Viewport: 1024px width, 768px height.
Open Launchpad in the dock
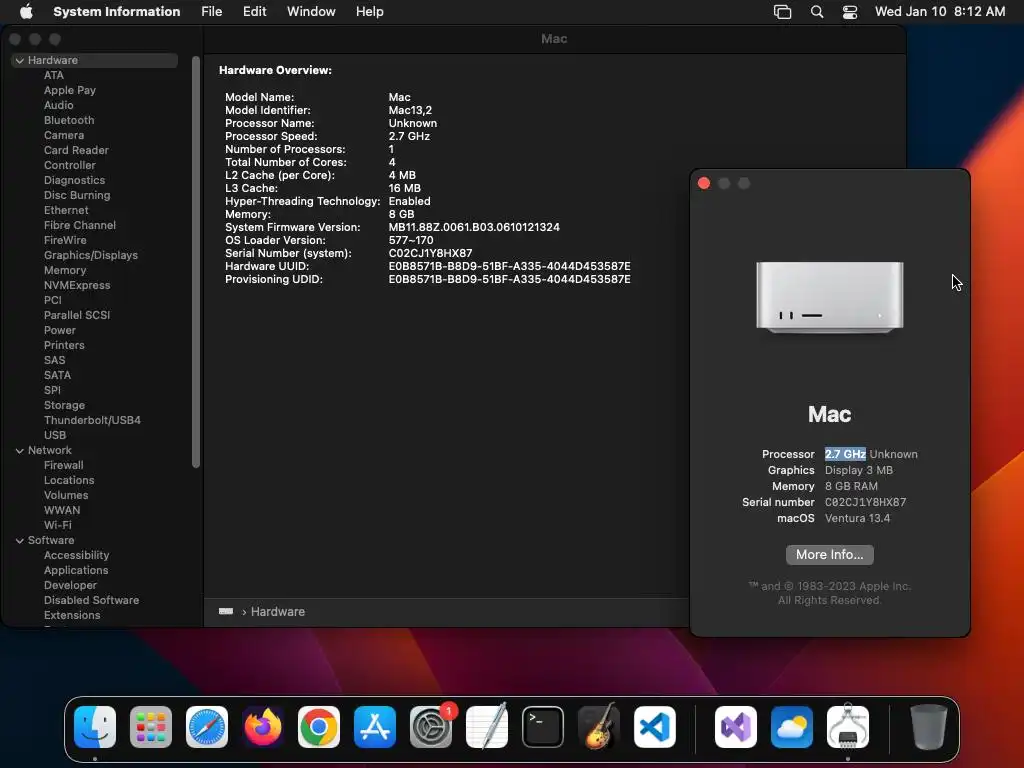(x=151, y=726)
